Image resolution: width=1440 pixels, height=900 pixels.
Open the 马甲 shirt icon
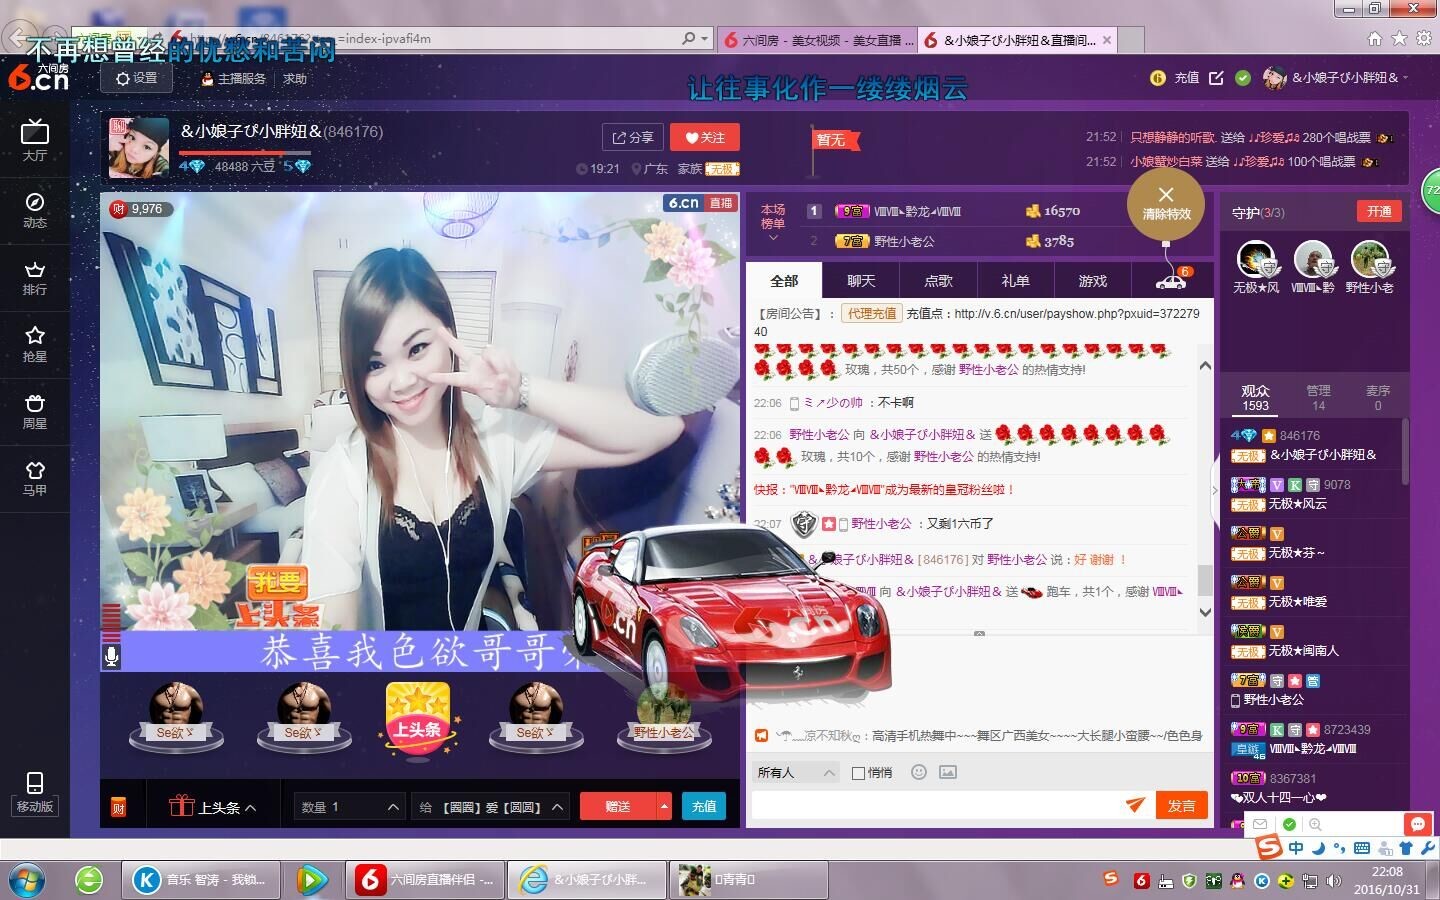34,478
